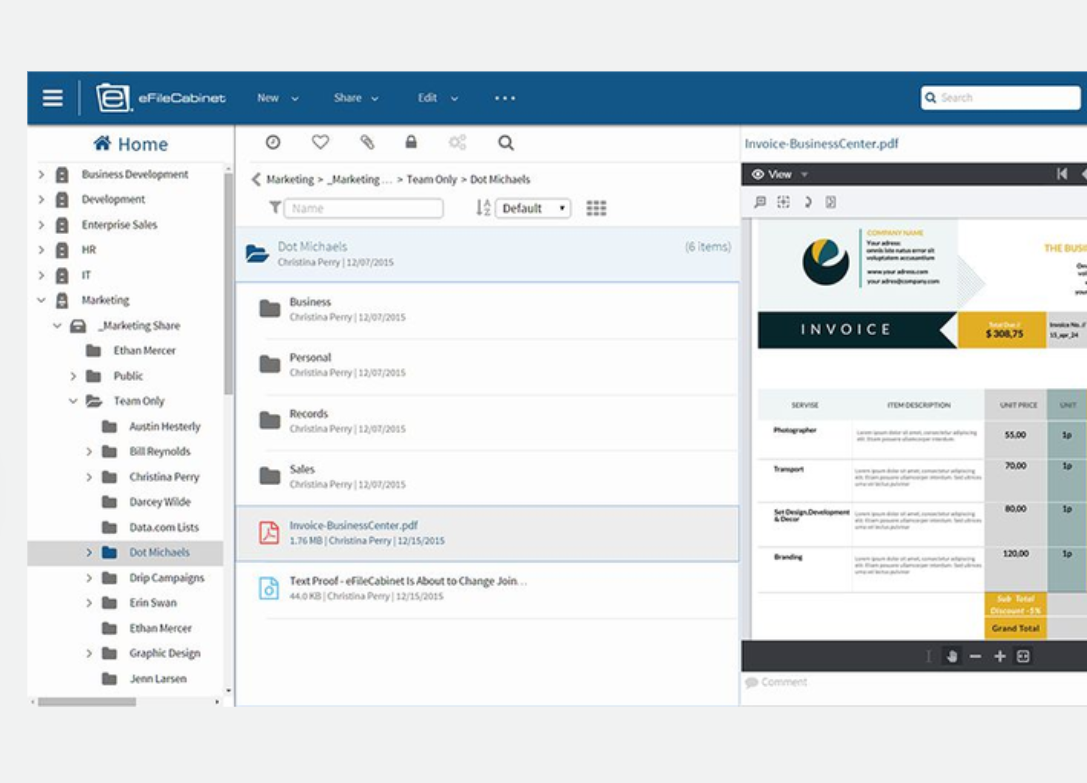Click the paperclip attachment icon
The width and height of the screenshot is (1087, 783).
(367, 142)
